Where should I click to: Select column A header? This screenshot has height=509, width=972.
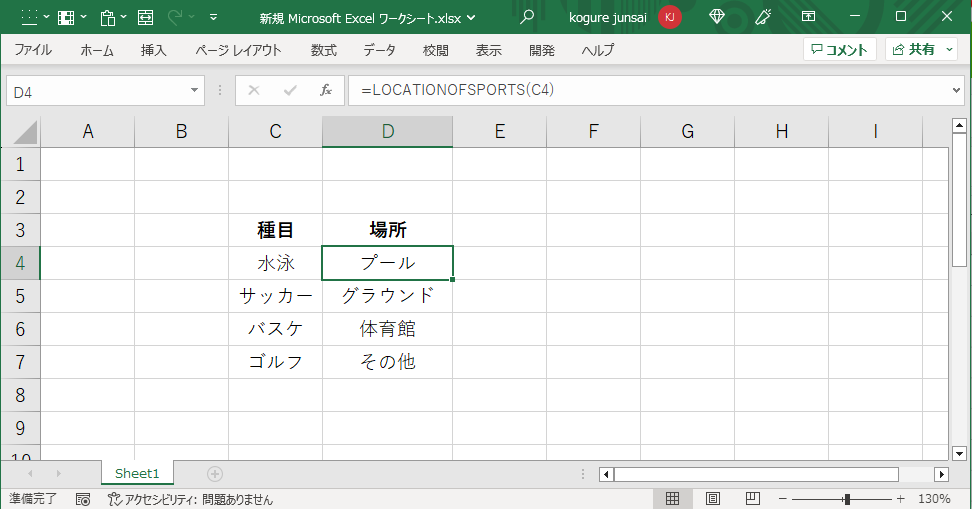pyautogui.click(x=87, y=131)
